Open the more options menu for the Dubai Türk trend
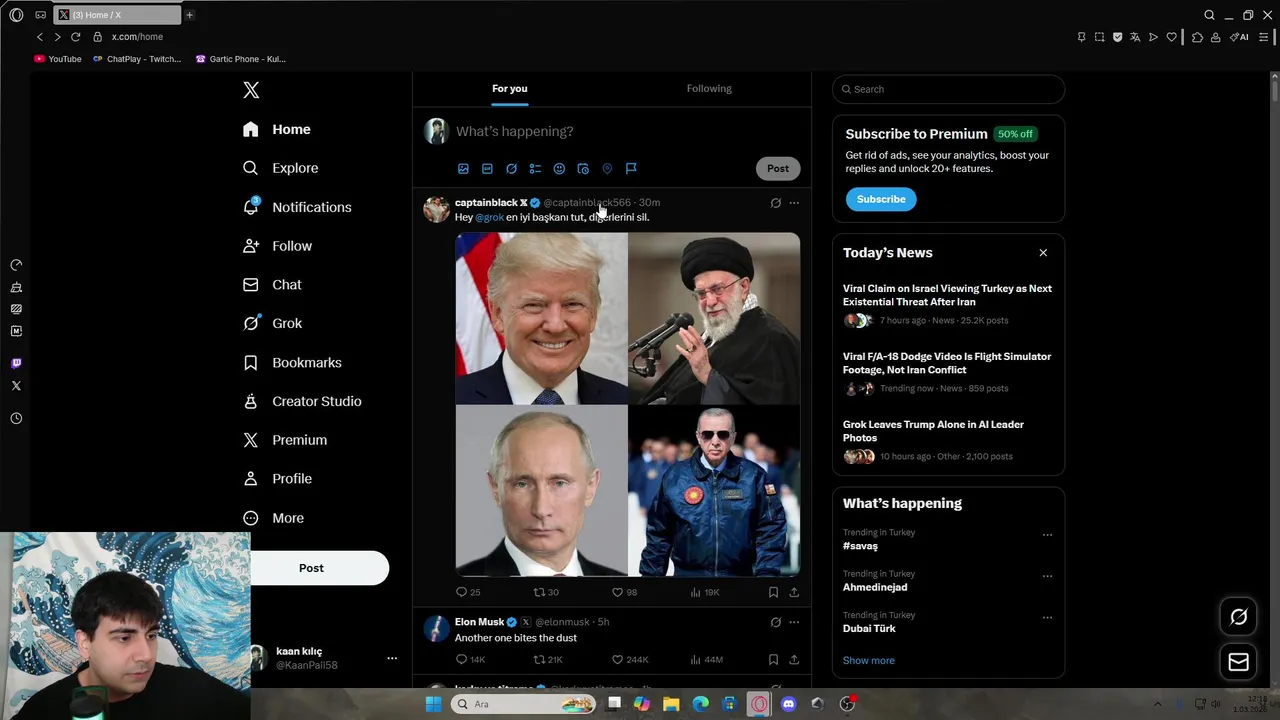Screen dimensions: 1280x720 point(1047,618)
